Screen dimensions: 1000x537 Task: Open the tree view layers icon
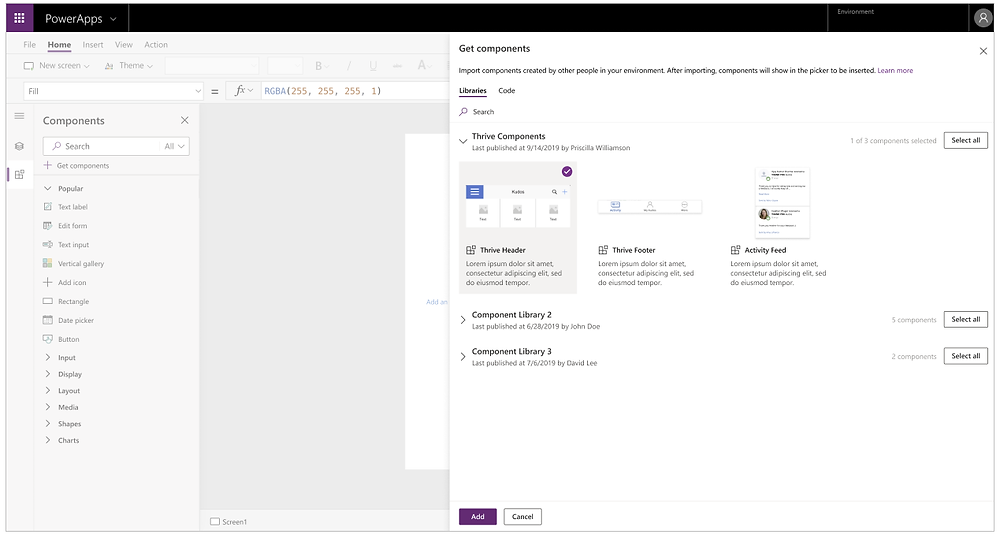[20, 146]
